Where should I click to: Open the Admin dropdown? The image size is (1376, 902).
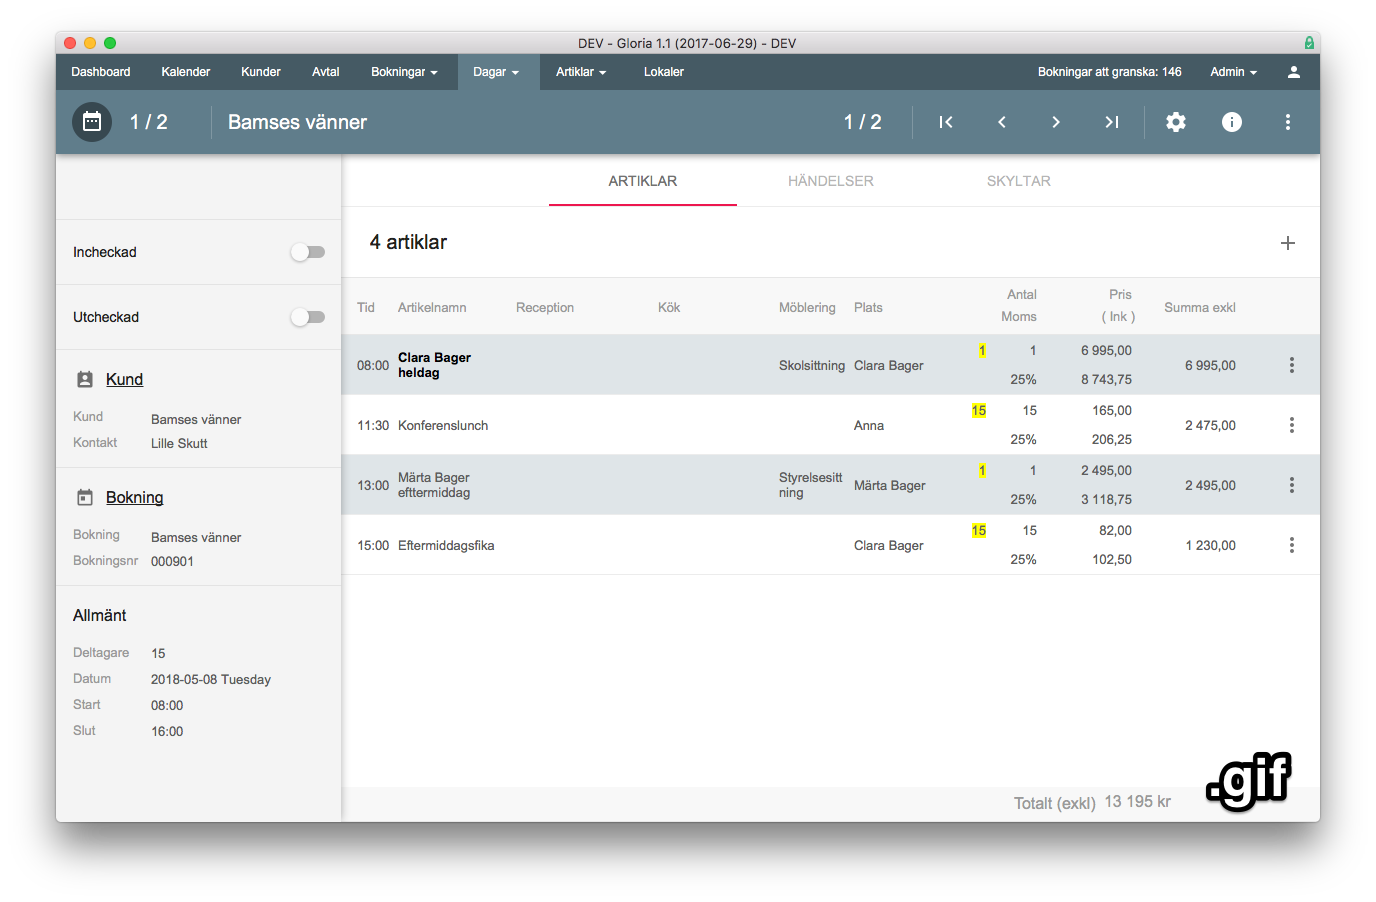tap(1233, 72)
